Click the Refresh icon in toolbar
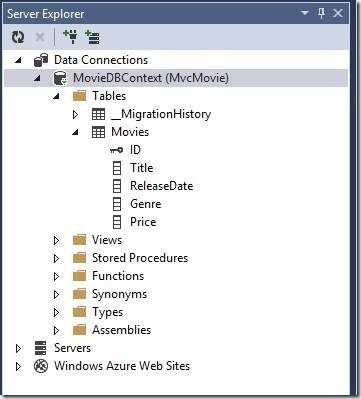Screen dimensions: 361x399 click(18, 37)
